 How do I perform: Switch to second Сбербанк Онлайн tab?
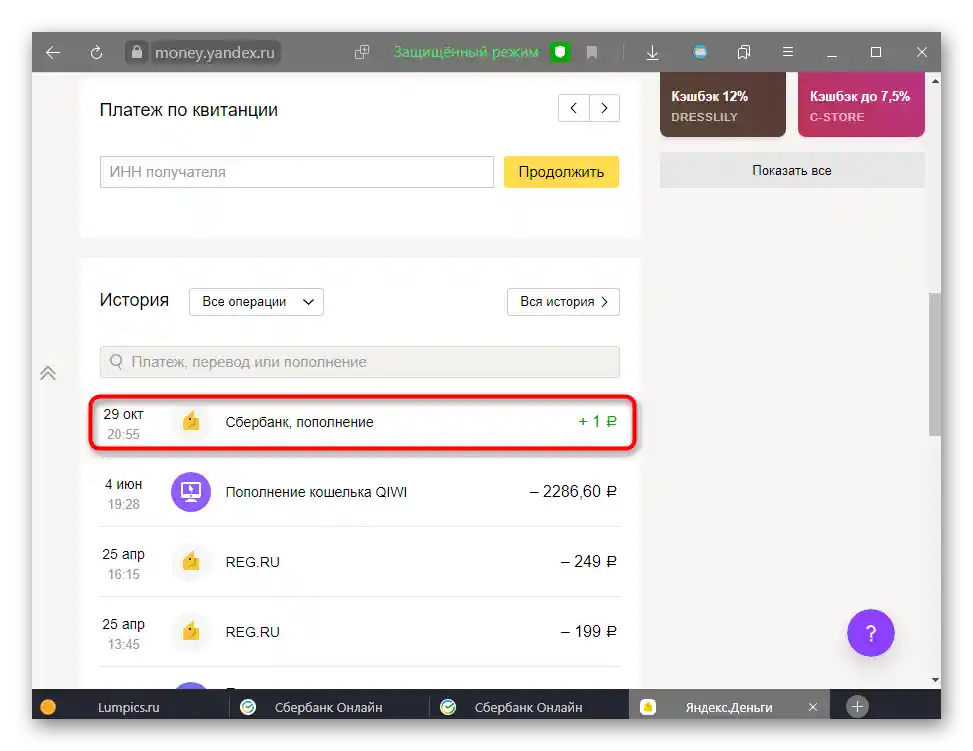528,707
